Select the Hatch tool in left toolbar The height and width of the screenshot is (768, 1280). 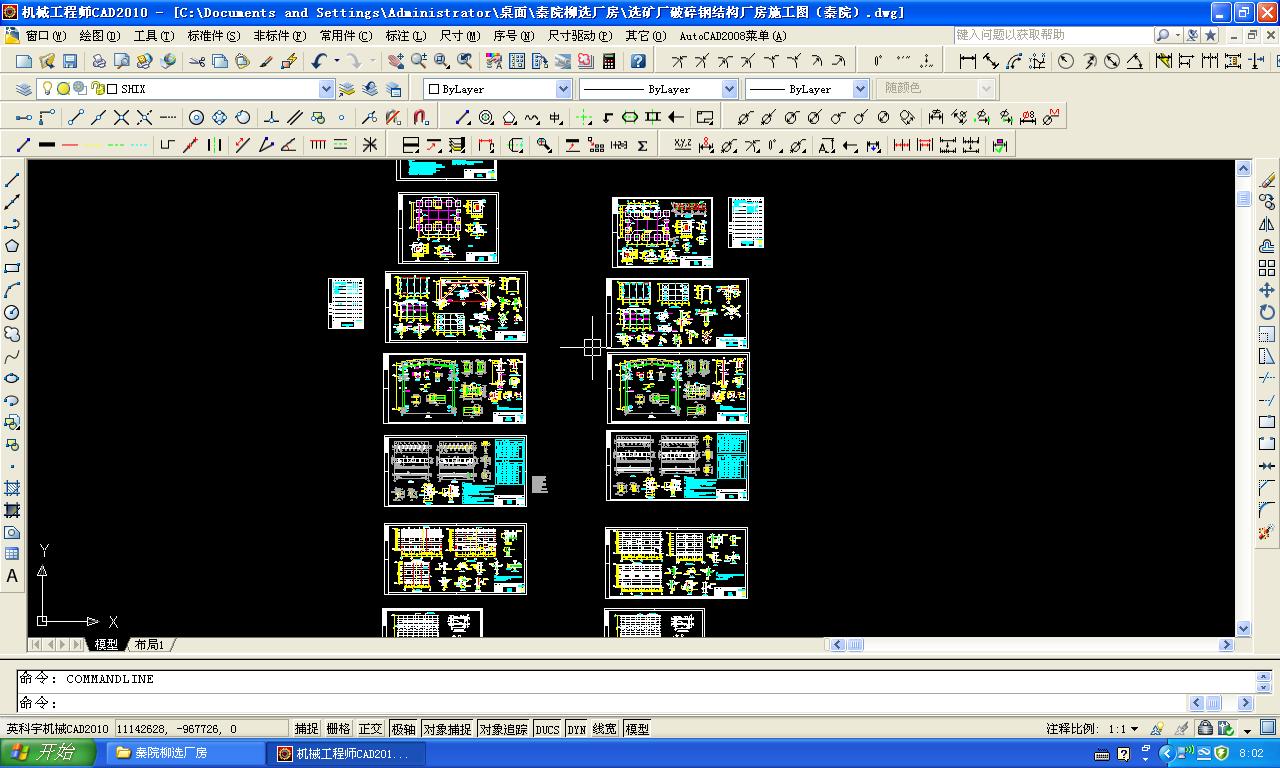12,488
